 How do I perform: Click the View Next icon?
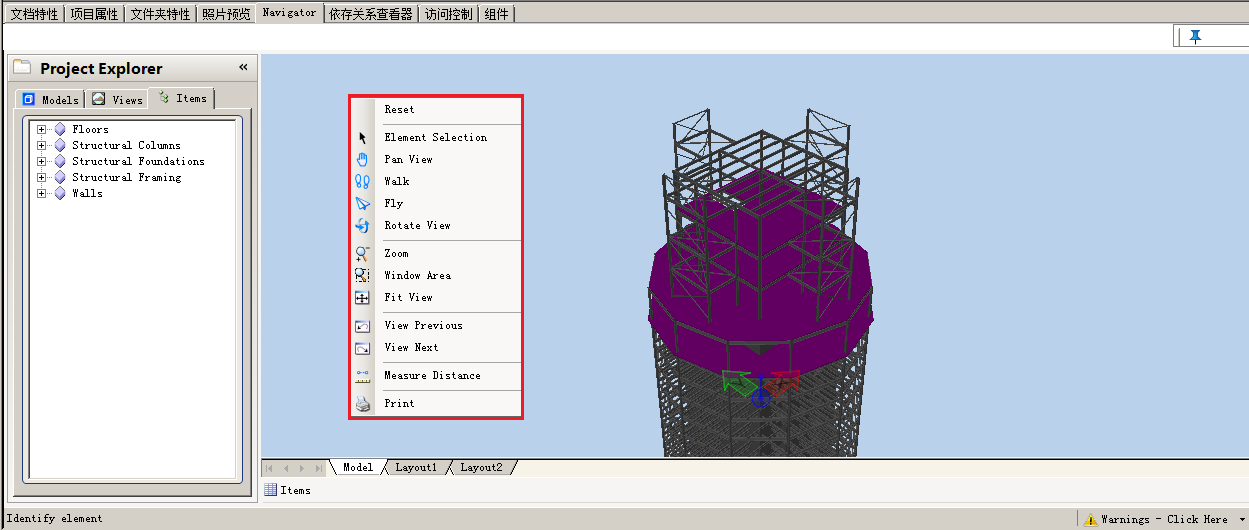[363, 348]
